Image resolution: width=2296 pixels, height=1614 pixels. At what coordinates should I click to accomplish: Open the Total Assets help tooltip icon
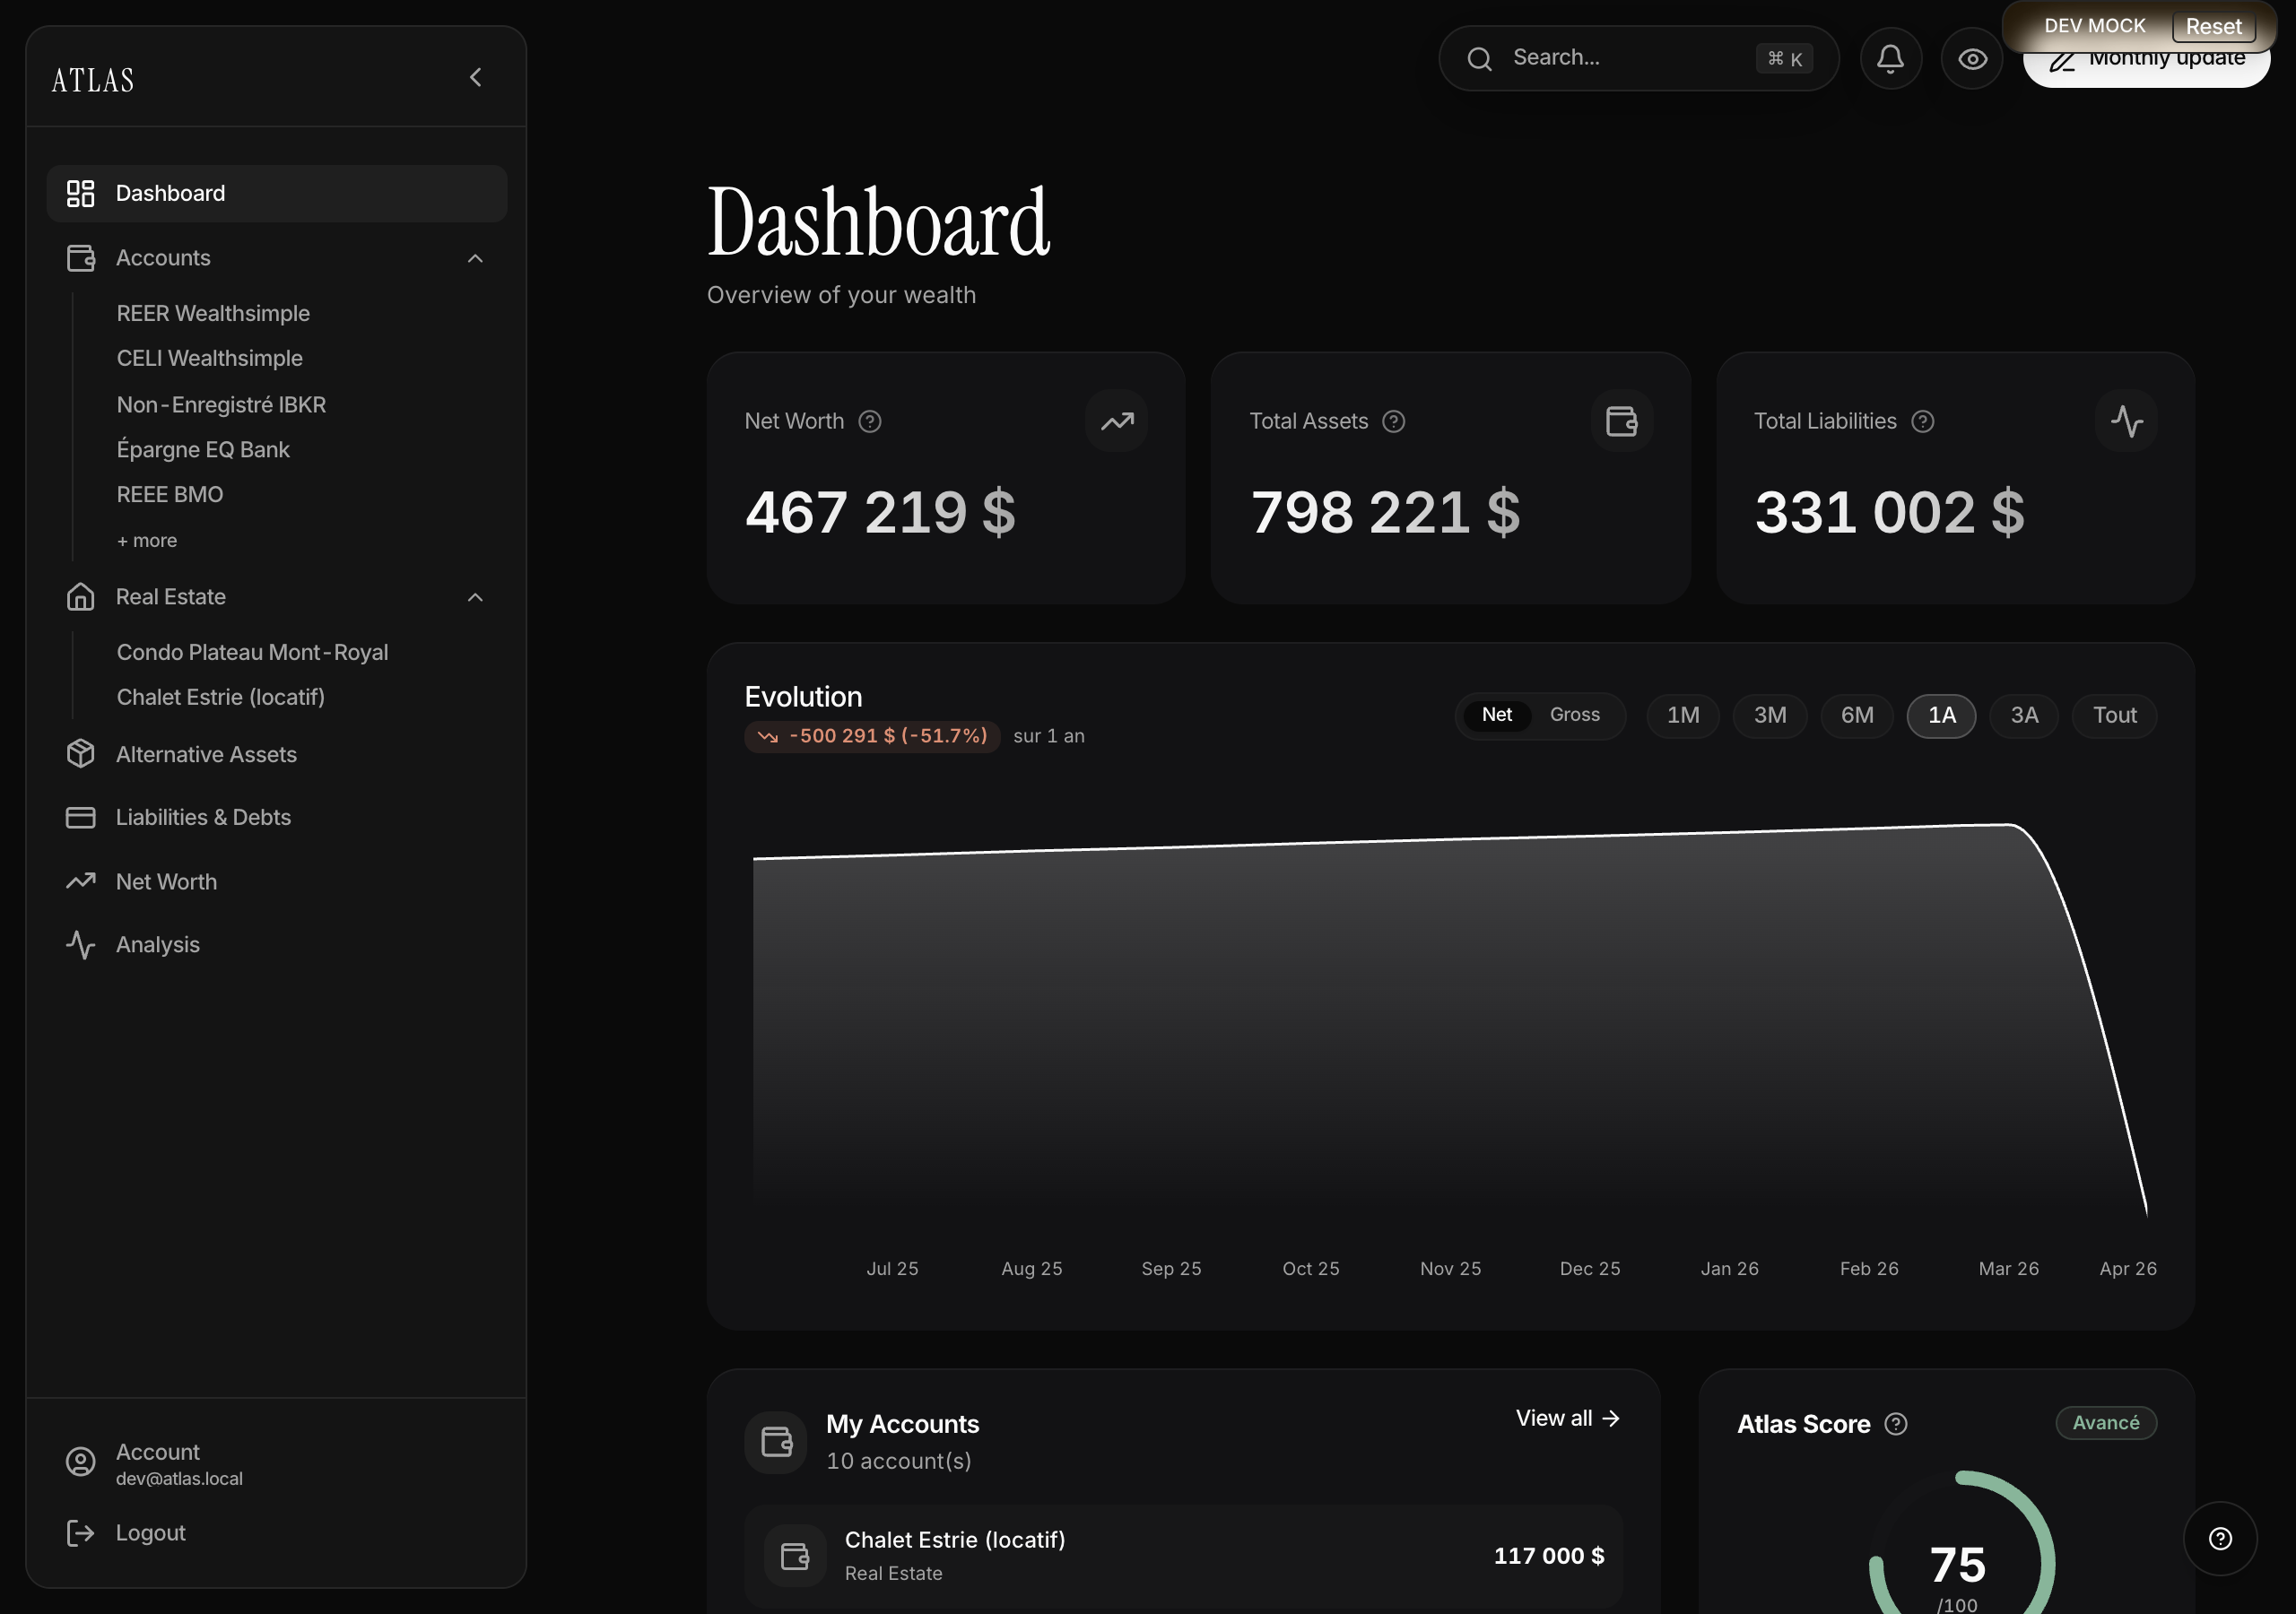[x=1393, y=421]
